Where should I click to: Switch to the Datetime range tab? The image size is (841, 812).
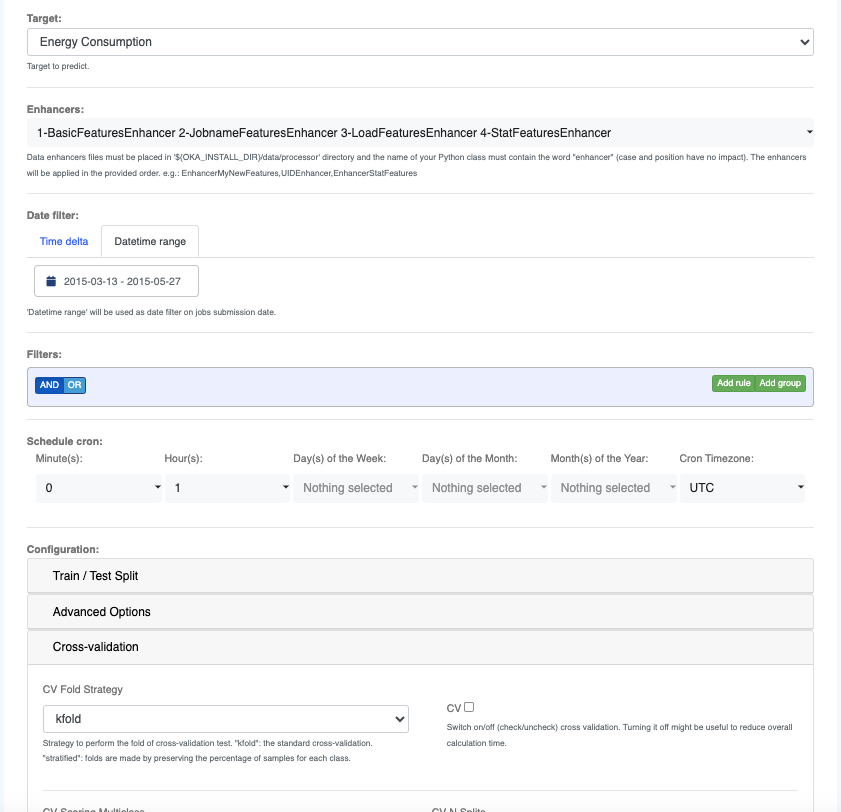pyautogui.click(x=150, y=241)
